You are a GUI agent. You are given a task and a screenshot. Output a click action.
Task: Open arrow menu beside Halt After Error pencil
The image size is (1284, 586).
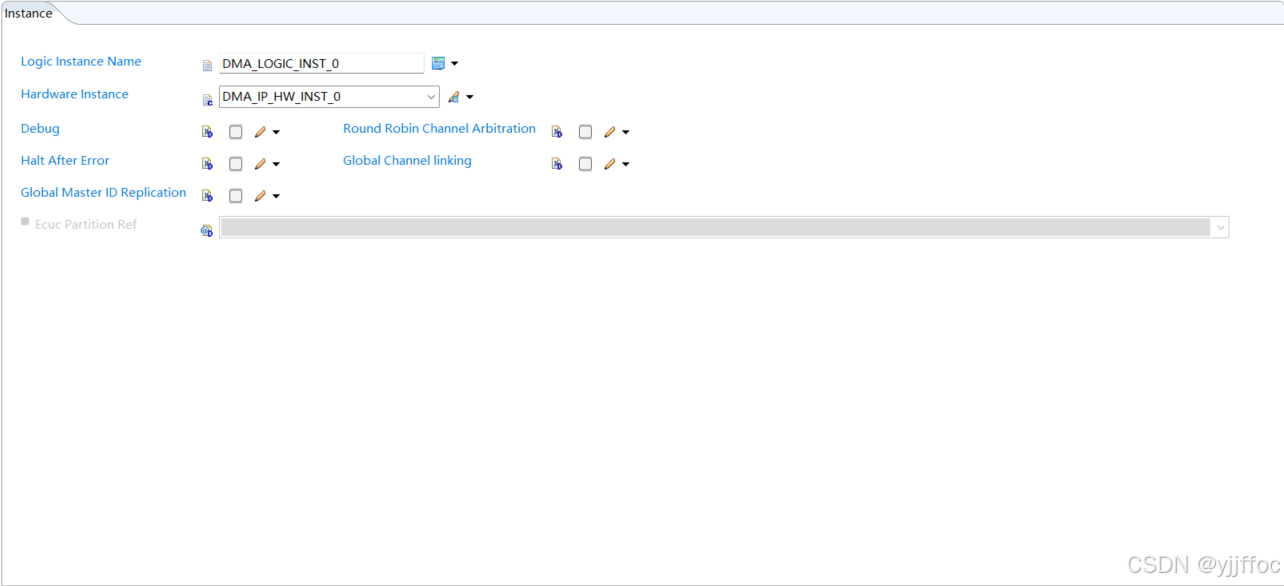coord(276,164)
